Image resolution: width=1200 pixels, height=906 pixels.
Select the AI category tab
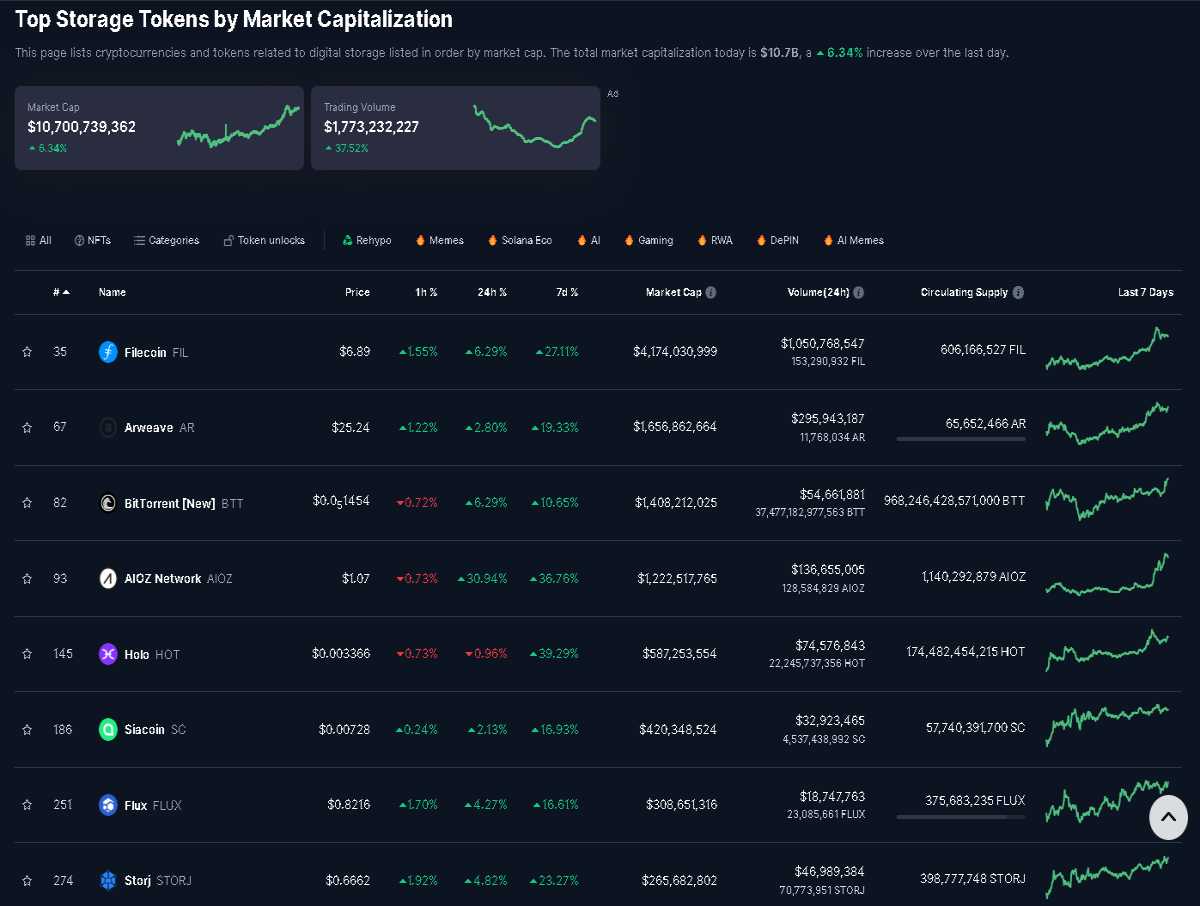coord(589,240)
